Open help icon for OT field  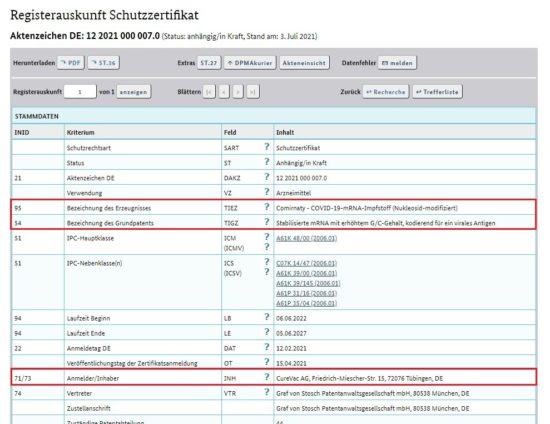pos(267,362)
